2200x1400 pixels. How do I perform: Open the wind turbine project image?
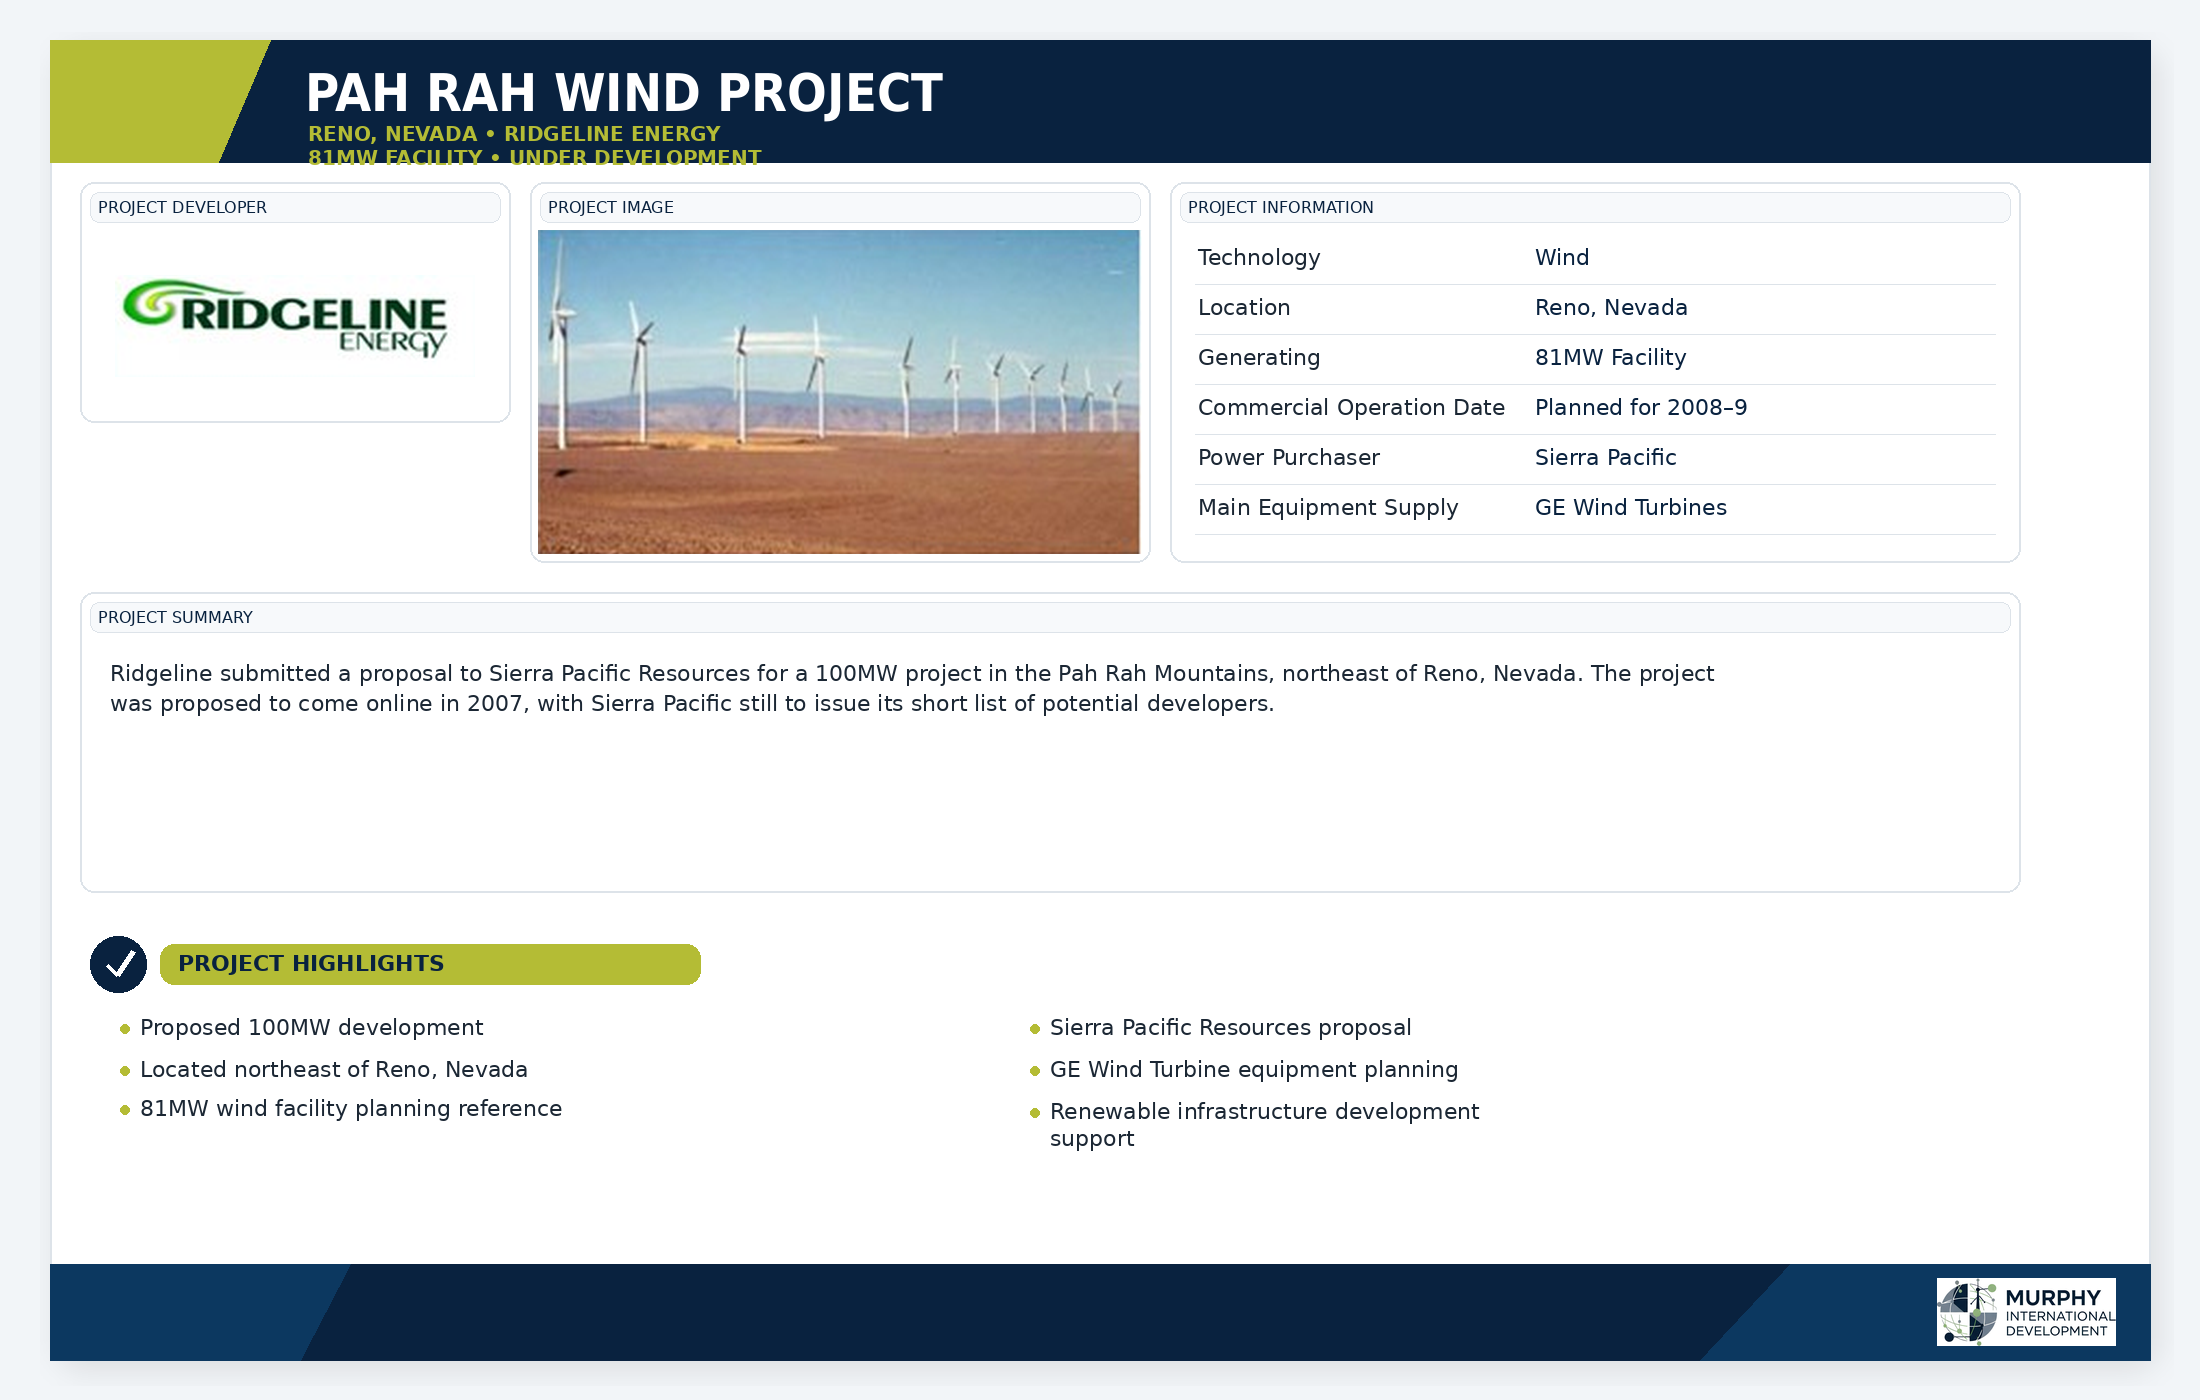[x=839, y=392]
